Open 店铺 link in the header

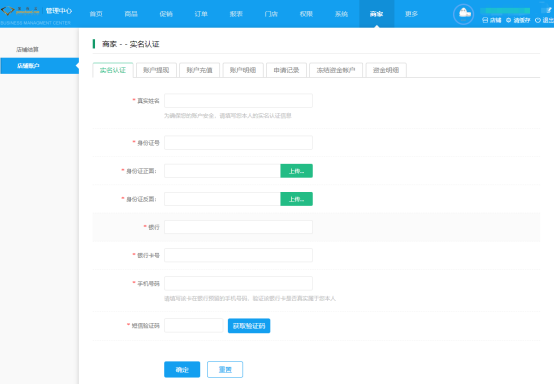point(491,20)
